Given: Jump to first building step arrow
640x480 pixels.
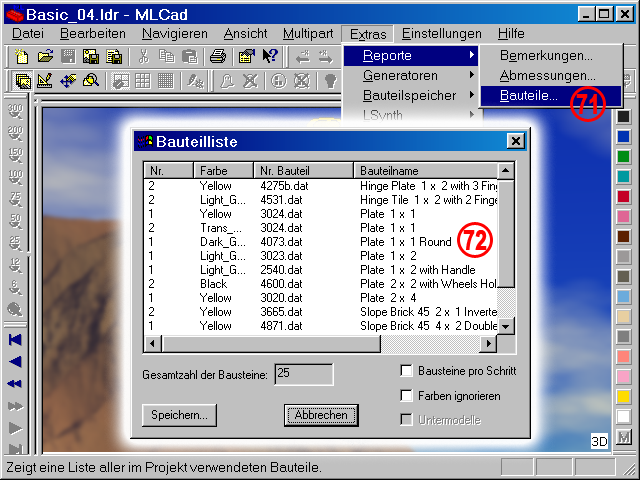Looking at the screenshot, I should (15, 340).
